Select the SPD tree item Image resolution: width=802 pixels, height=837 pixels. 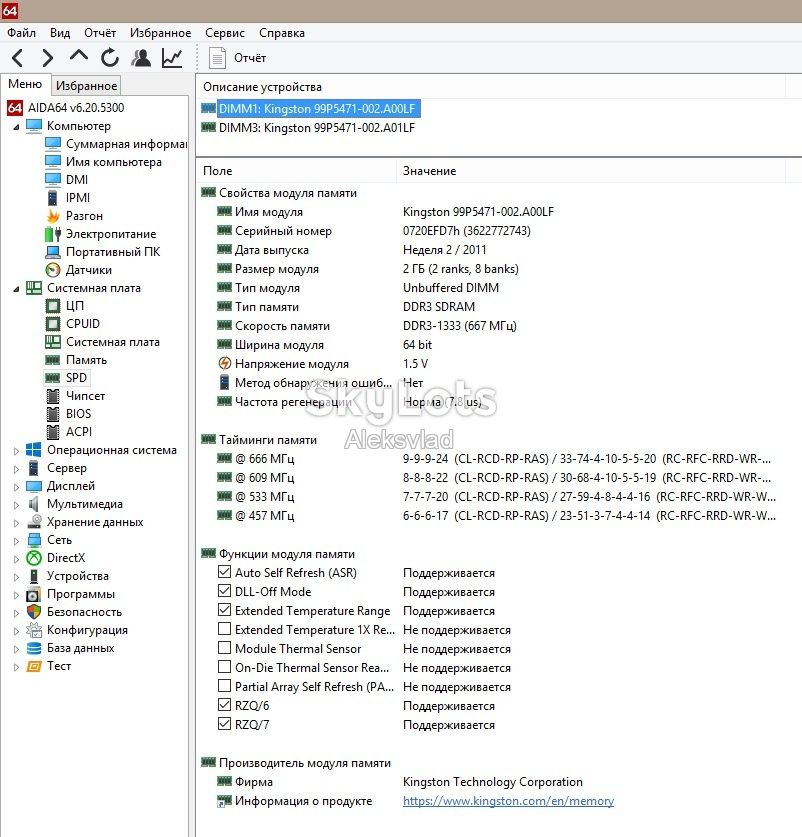(76, 378)
